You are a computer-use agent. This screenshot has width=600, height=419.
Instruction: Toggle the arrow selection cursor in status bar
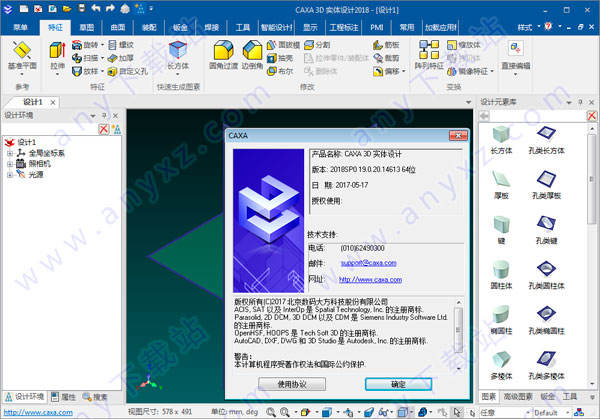[x=457, y=412]
